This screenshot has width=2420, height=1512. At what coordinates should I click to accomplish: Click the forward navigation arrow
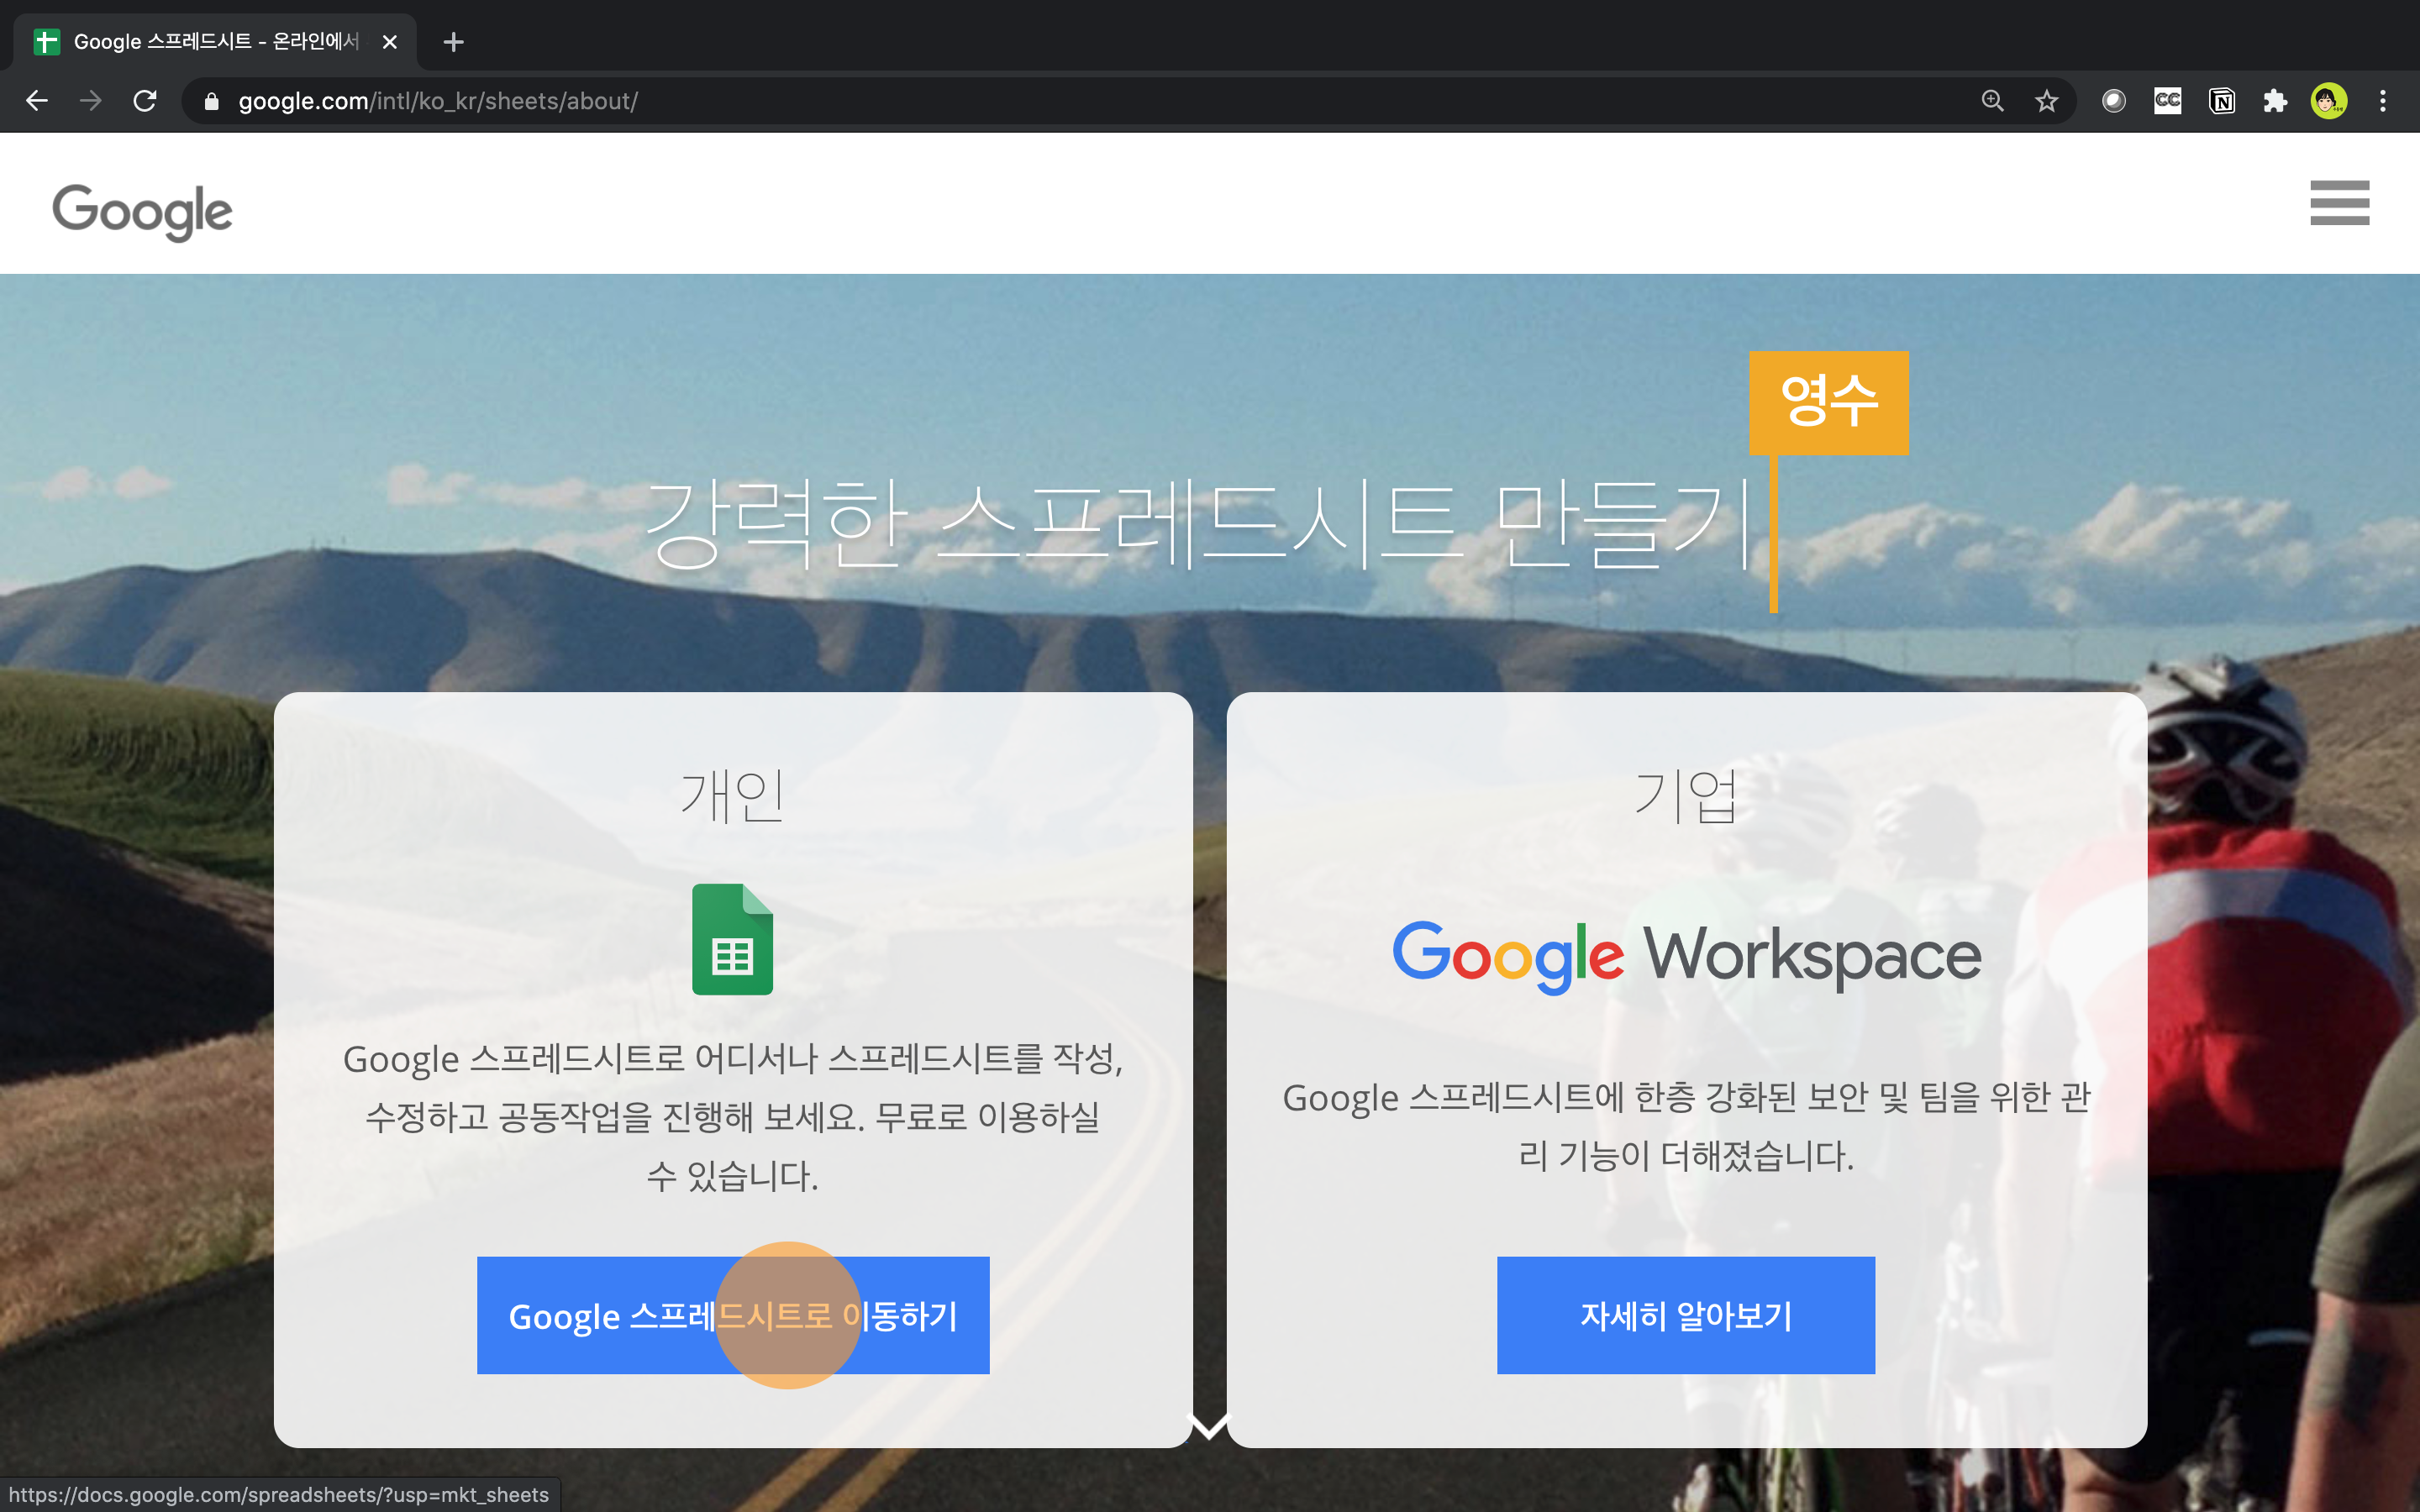click(91, 101)
